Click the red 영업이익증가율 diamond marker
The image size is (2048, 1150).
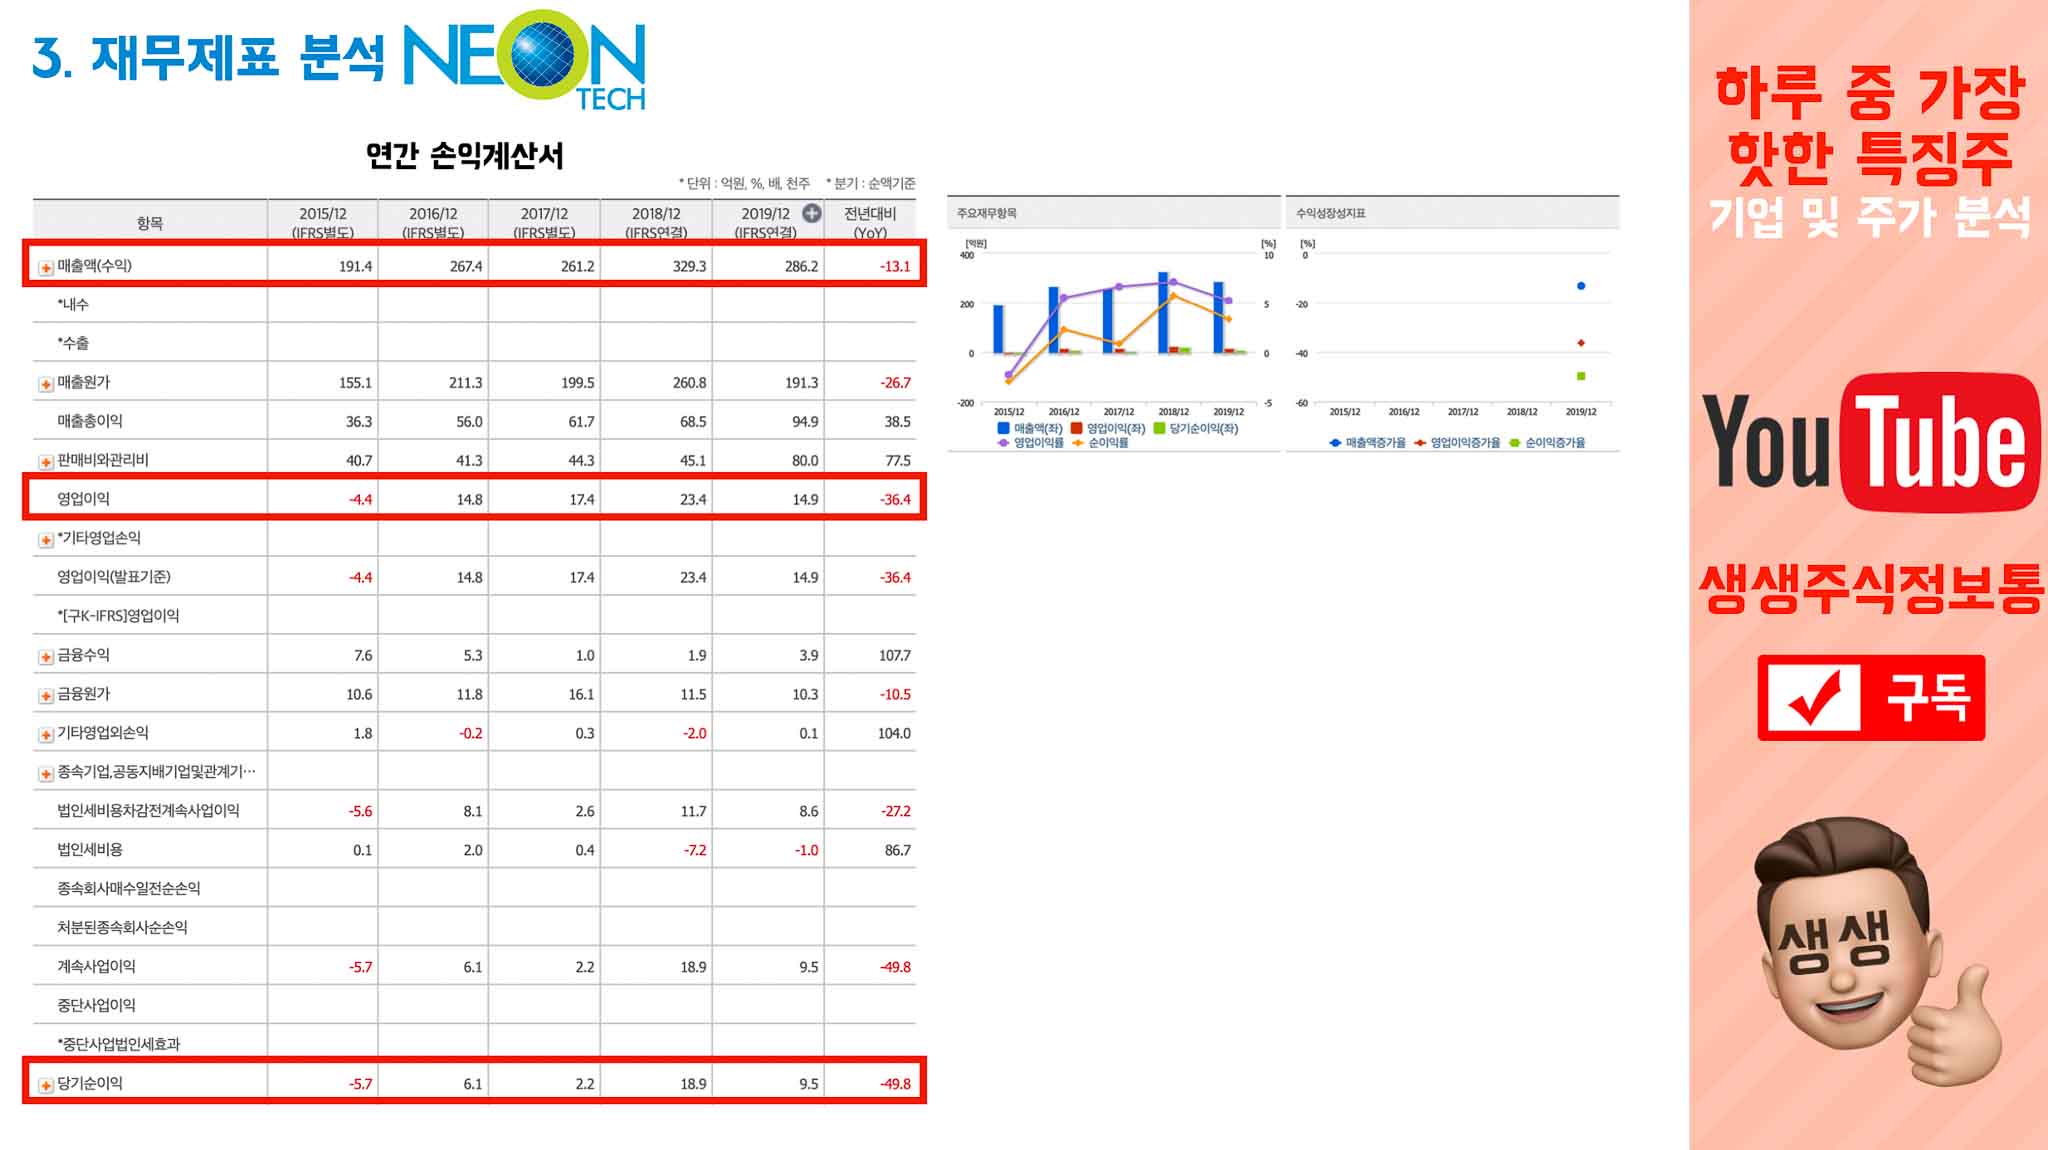[1581, 343]
